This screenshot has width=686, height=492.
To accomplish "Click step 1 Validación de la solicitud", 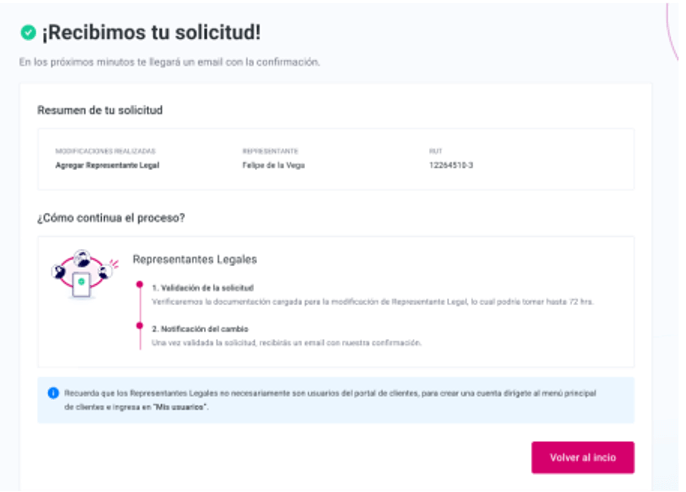I will pyautogui.click(x=203, y=288).
